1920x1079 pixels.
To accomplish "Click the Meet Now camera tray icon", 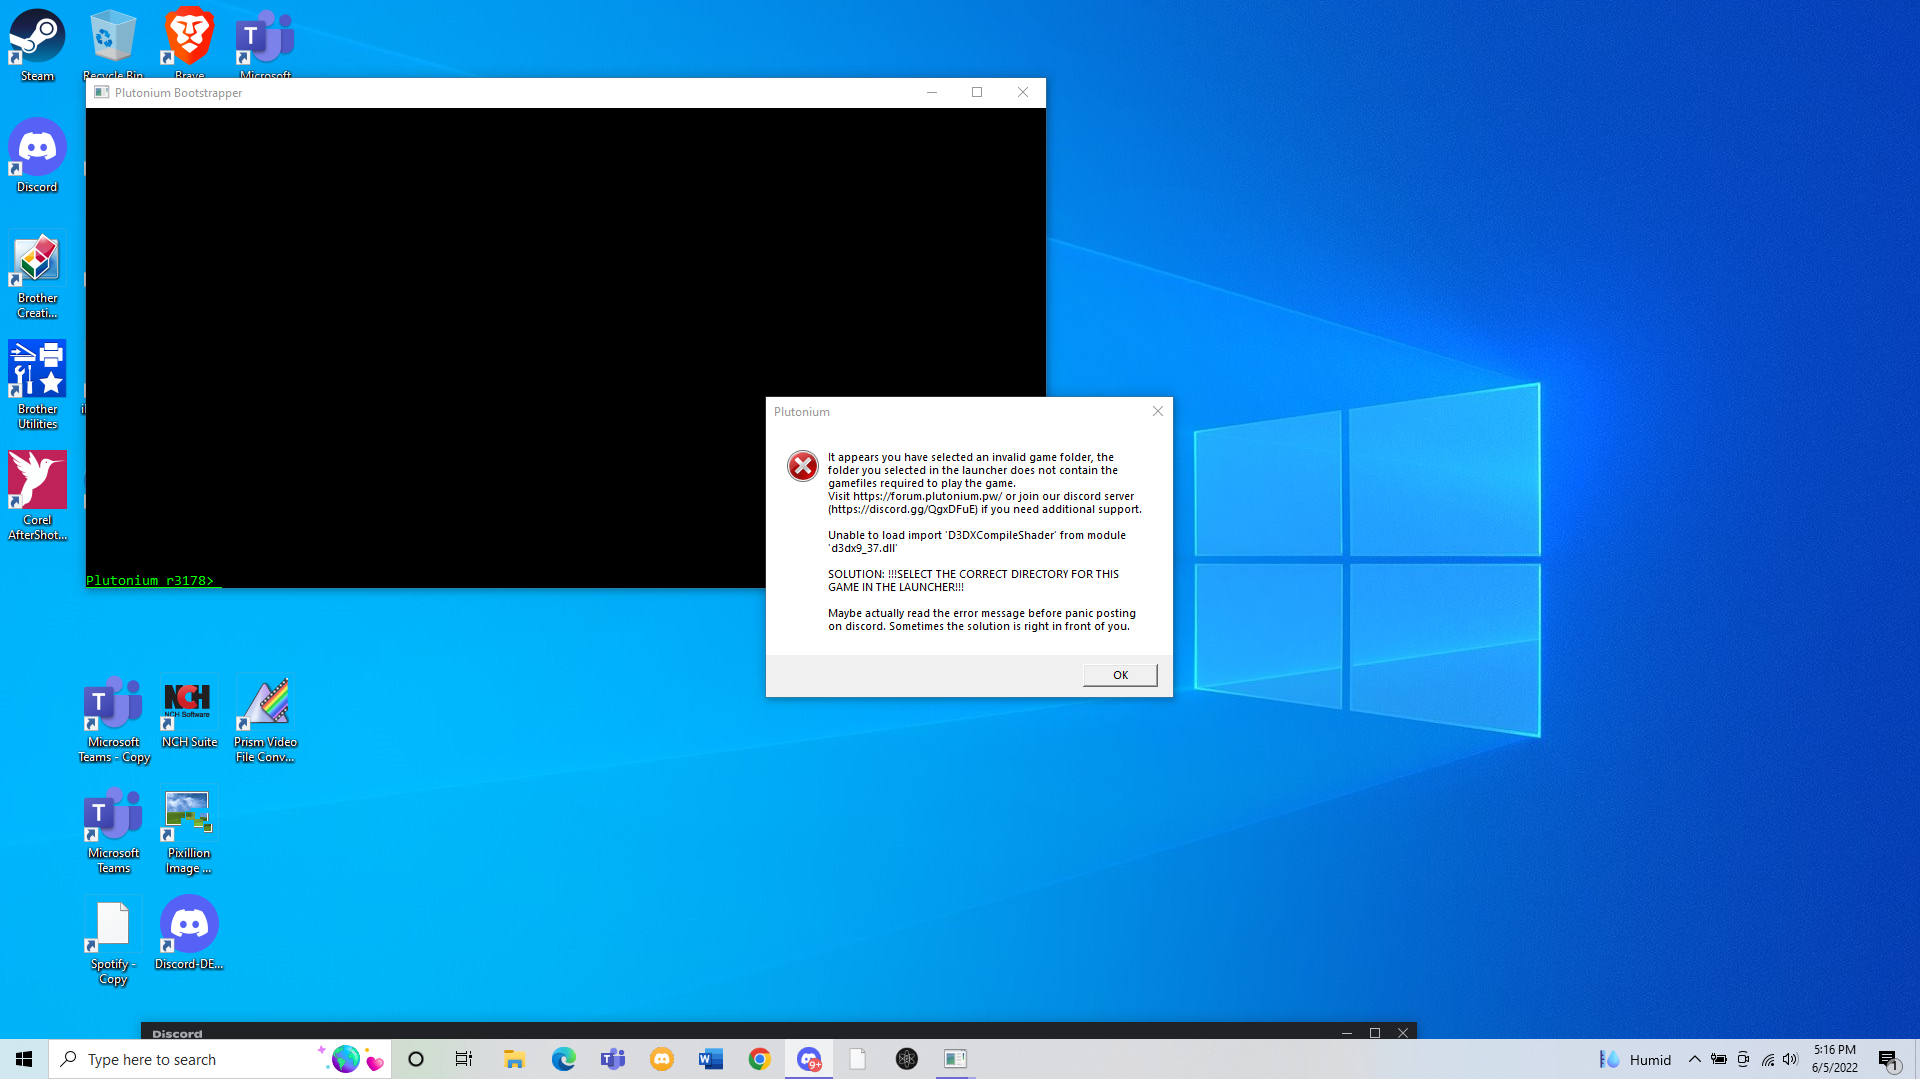I will 1743,1059.
